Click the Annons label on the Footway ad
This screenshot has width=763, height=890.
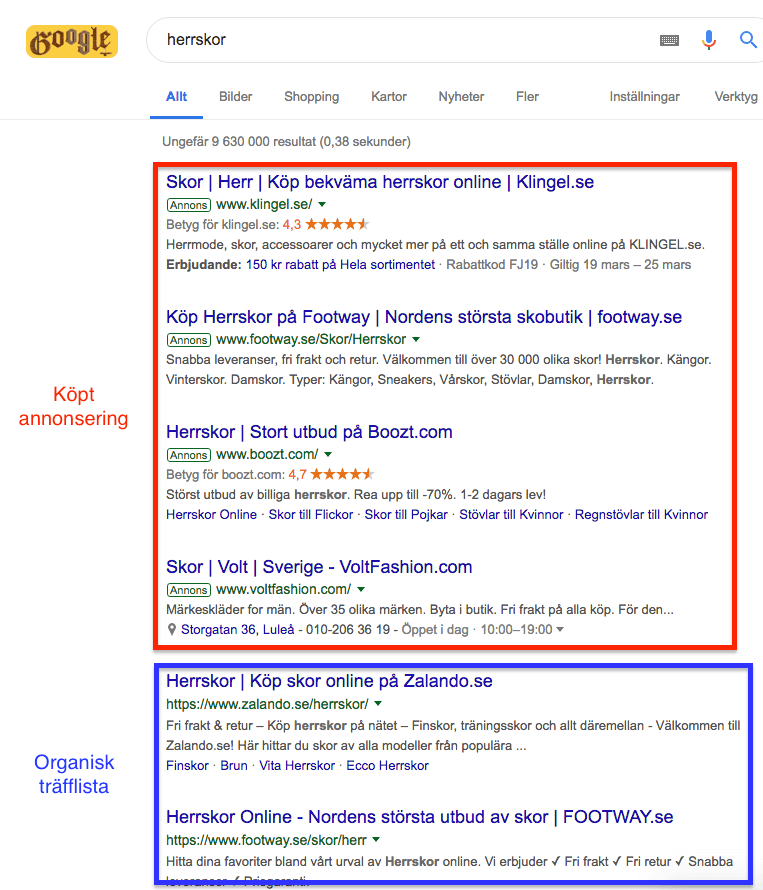[189, 340]
